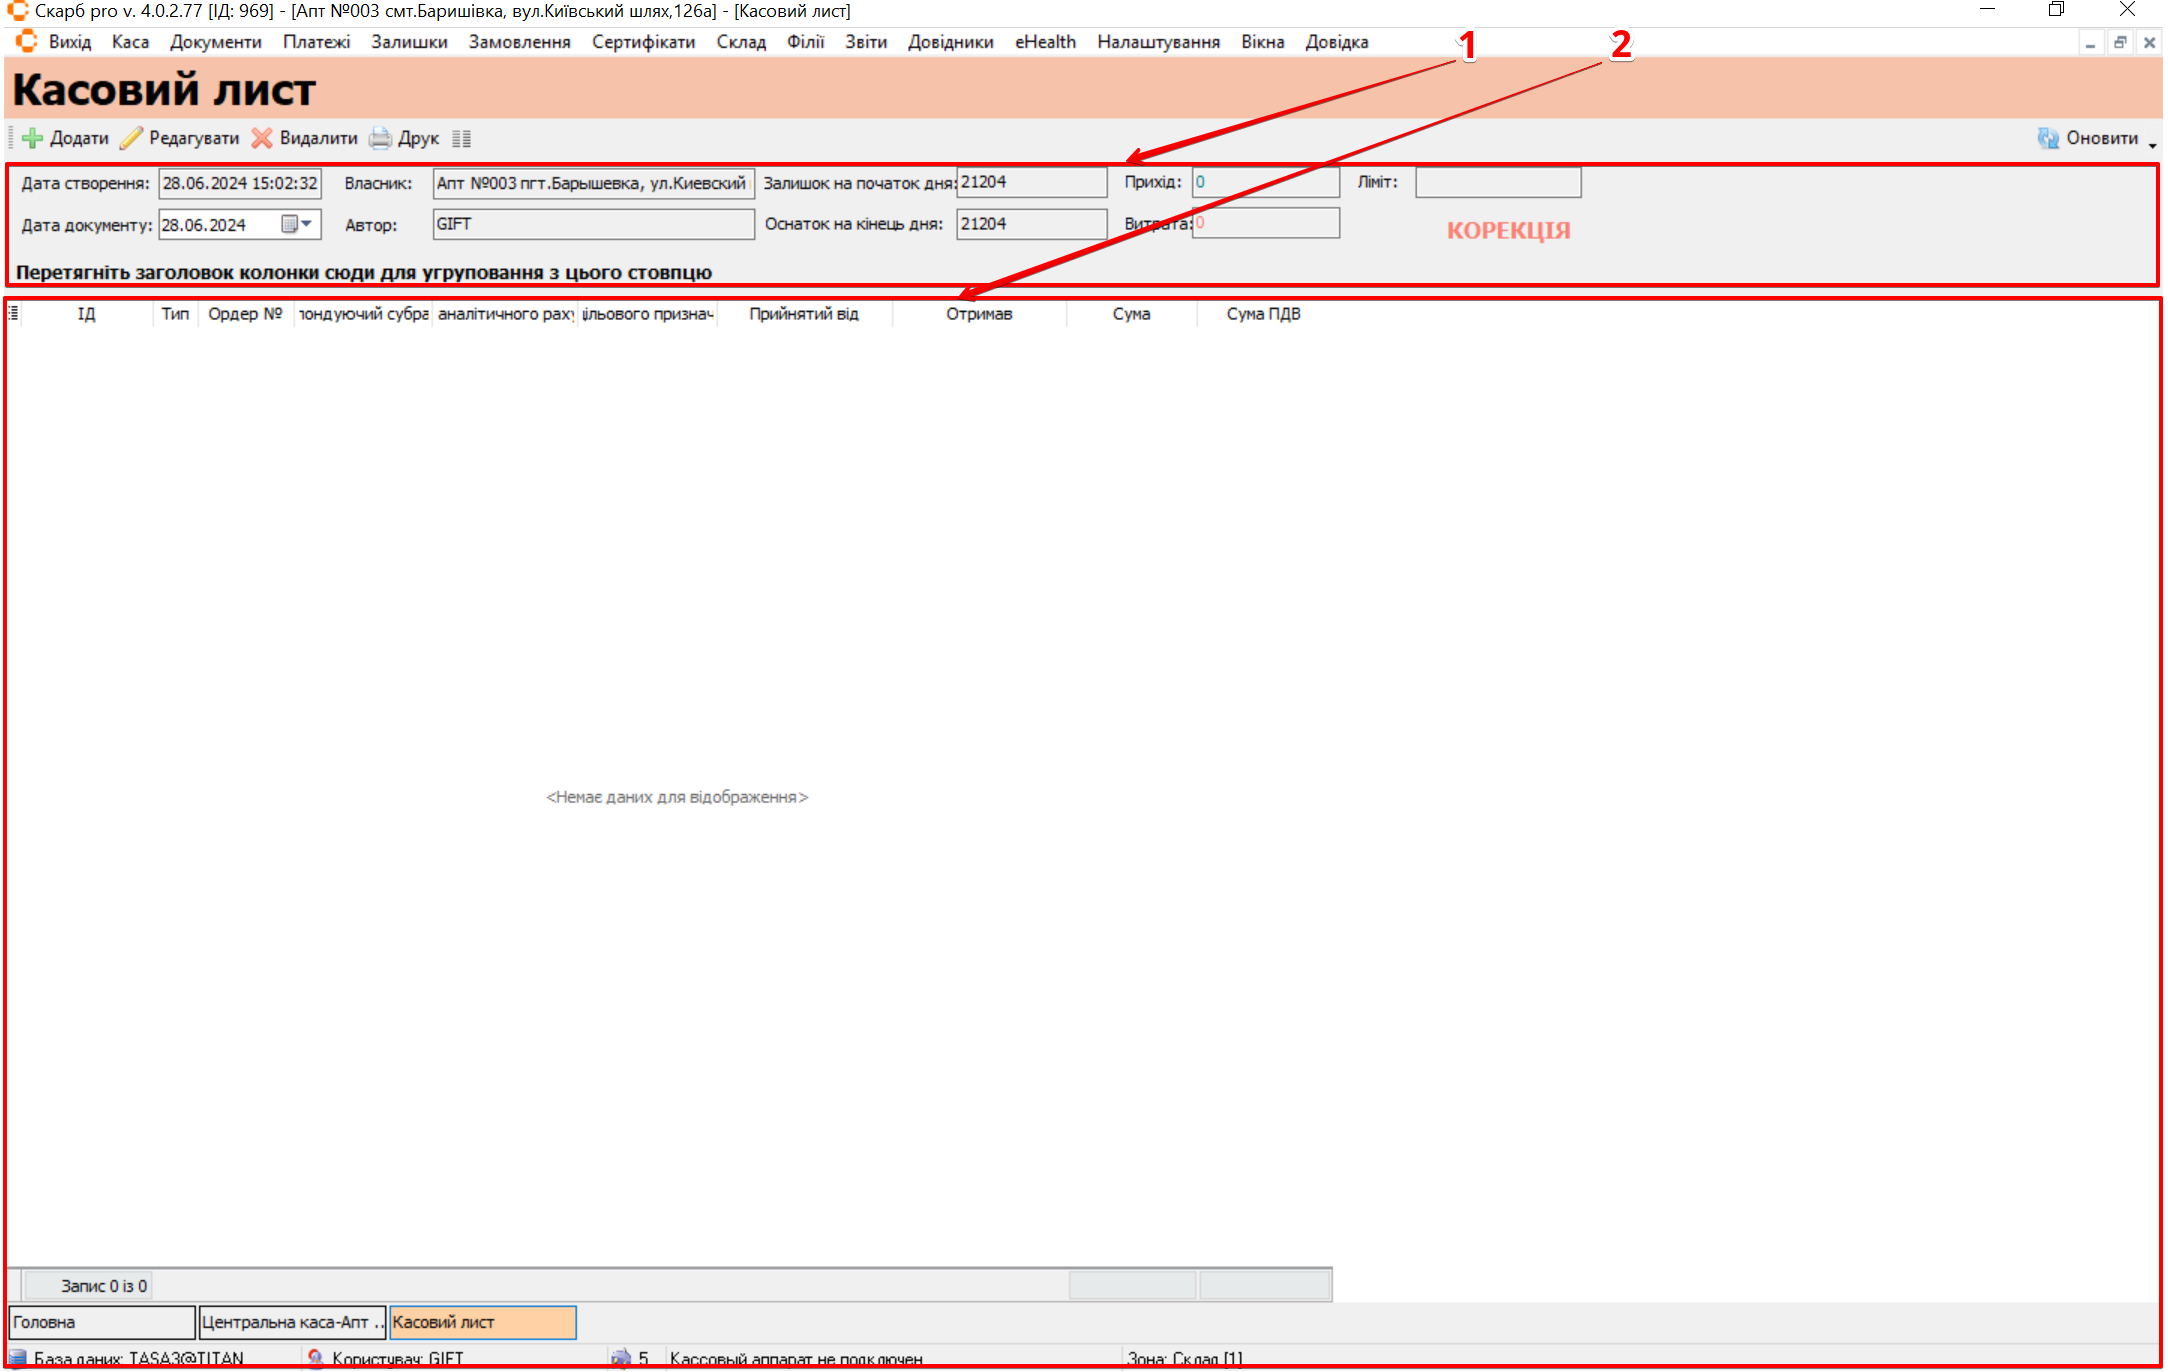Viewport: 2168px width, 1372px height.
Task: Expand the arrow next to Оновити
Action: pos(2152,145)
